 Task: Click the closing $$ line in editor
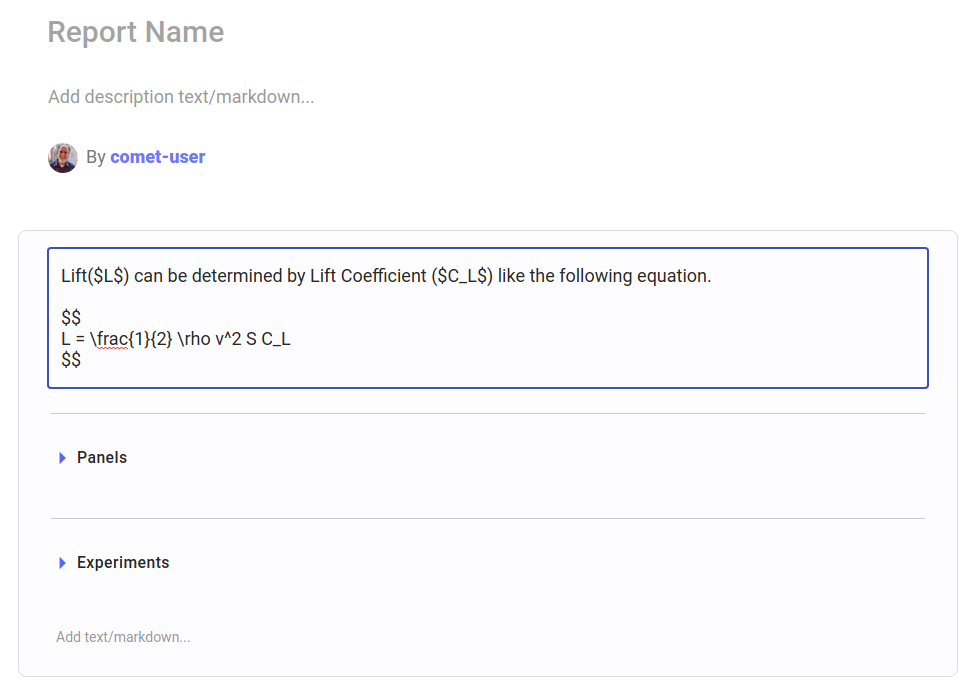tap(71, 359)
